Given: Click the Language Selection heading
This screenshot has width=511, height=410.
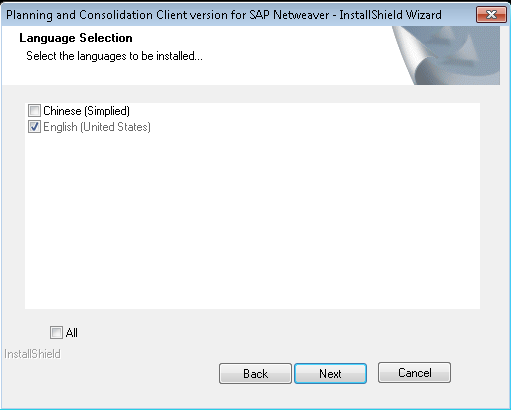Looking at the screenshot, I should [x=76, y=38].
